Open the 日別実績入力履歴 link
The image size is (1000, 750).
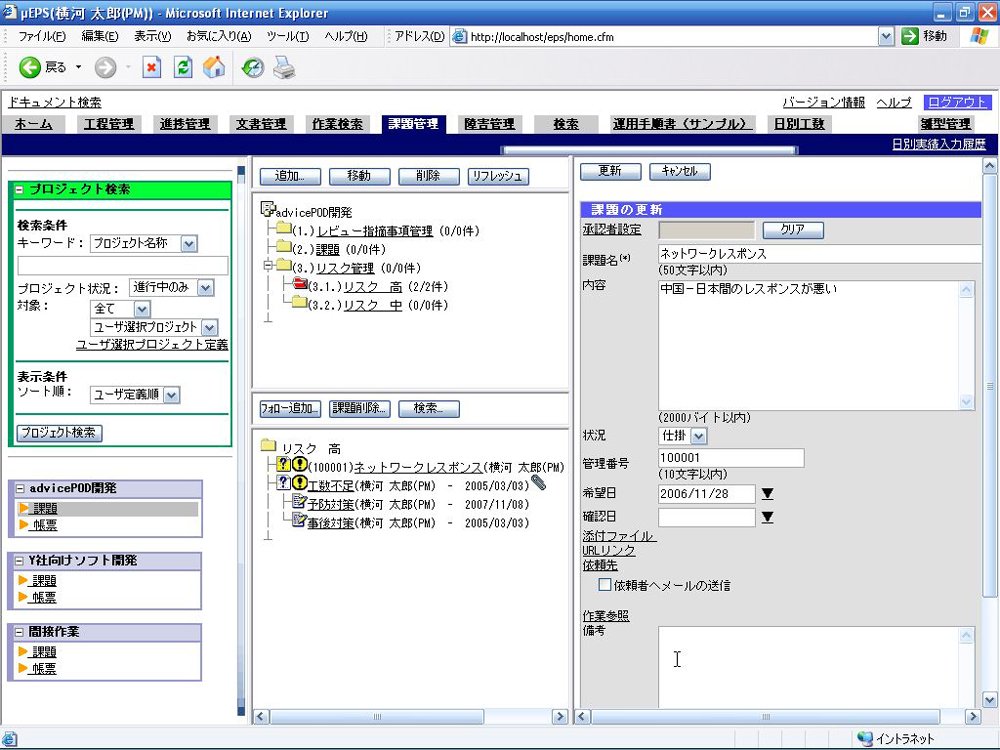point(939,144)
